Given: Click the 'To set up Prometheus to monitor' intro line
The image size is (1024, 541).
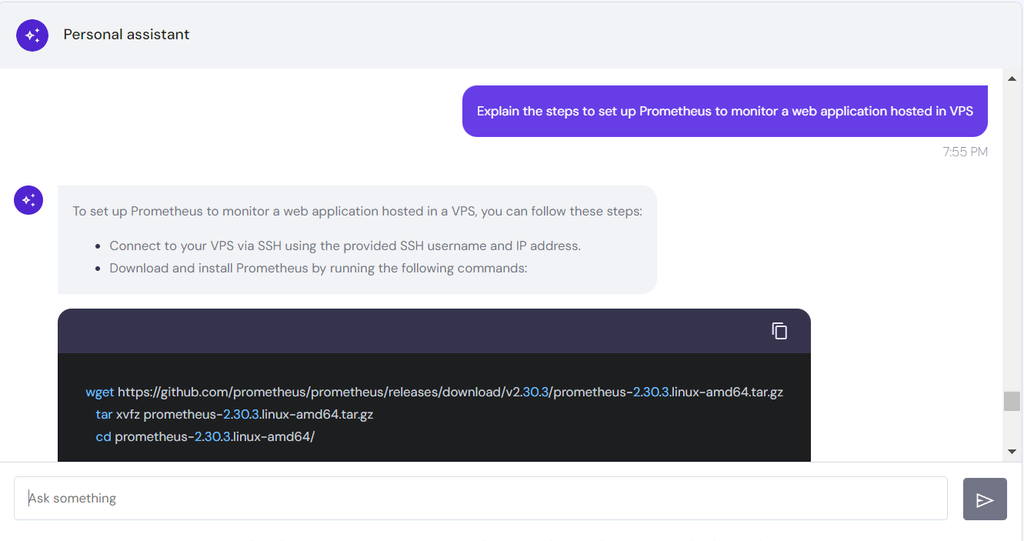Looking at the screenshot, I should (x=357, y=211).
